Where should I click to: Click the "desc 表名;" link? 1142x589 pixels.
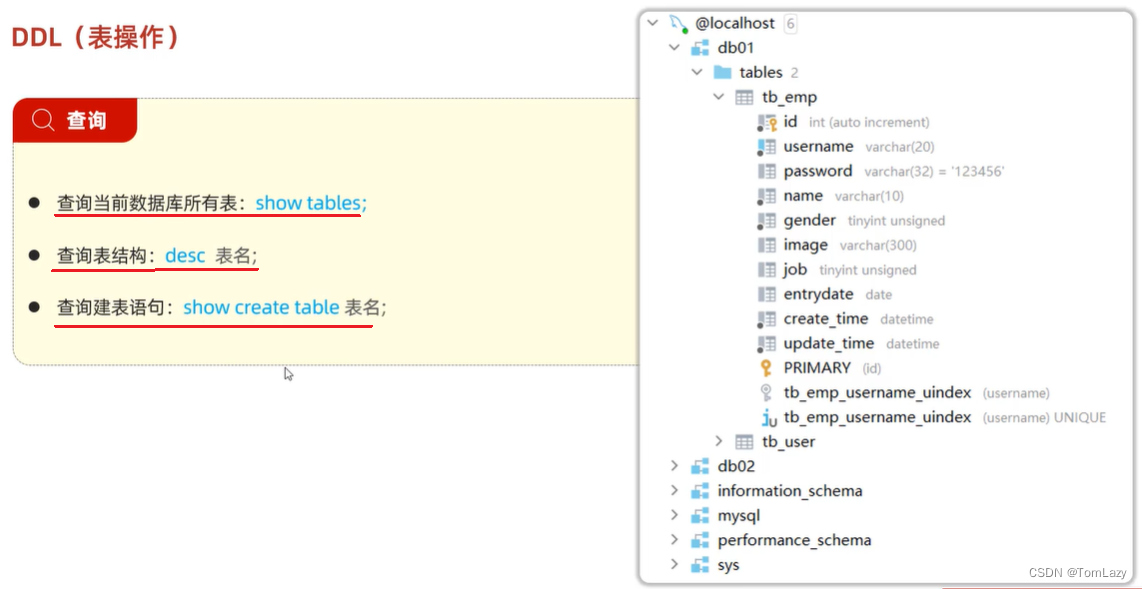point(212,255)
